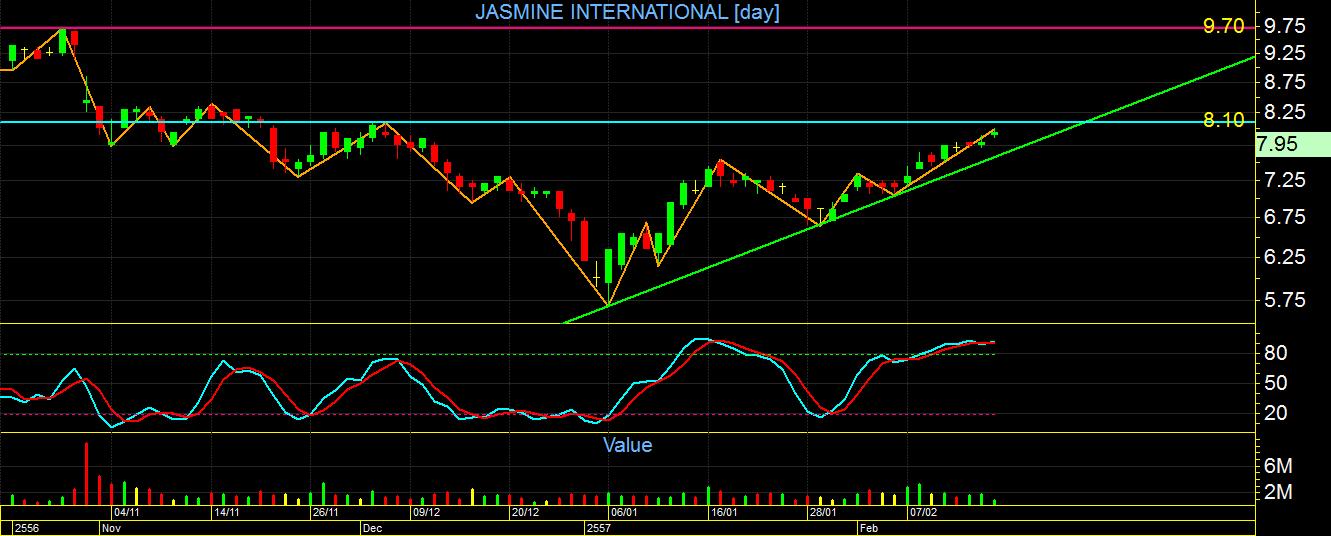The height and width of the screenshot is (536, 1331).
Task: Click the tallest red volume bar
Action: (86, 473)
